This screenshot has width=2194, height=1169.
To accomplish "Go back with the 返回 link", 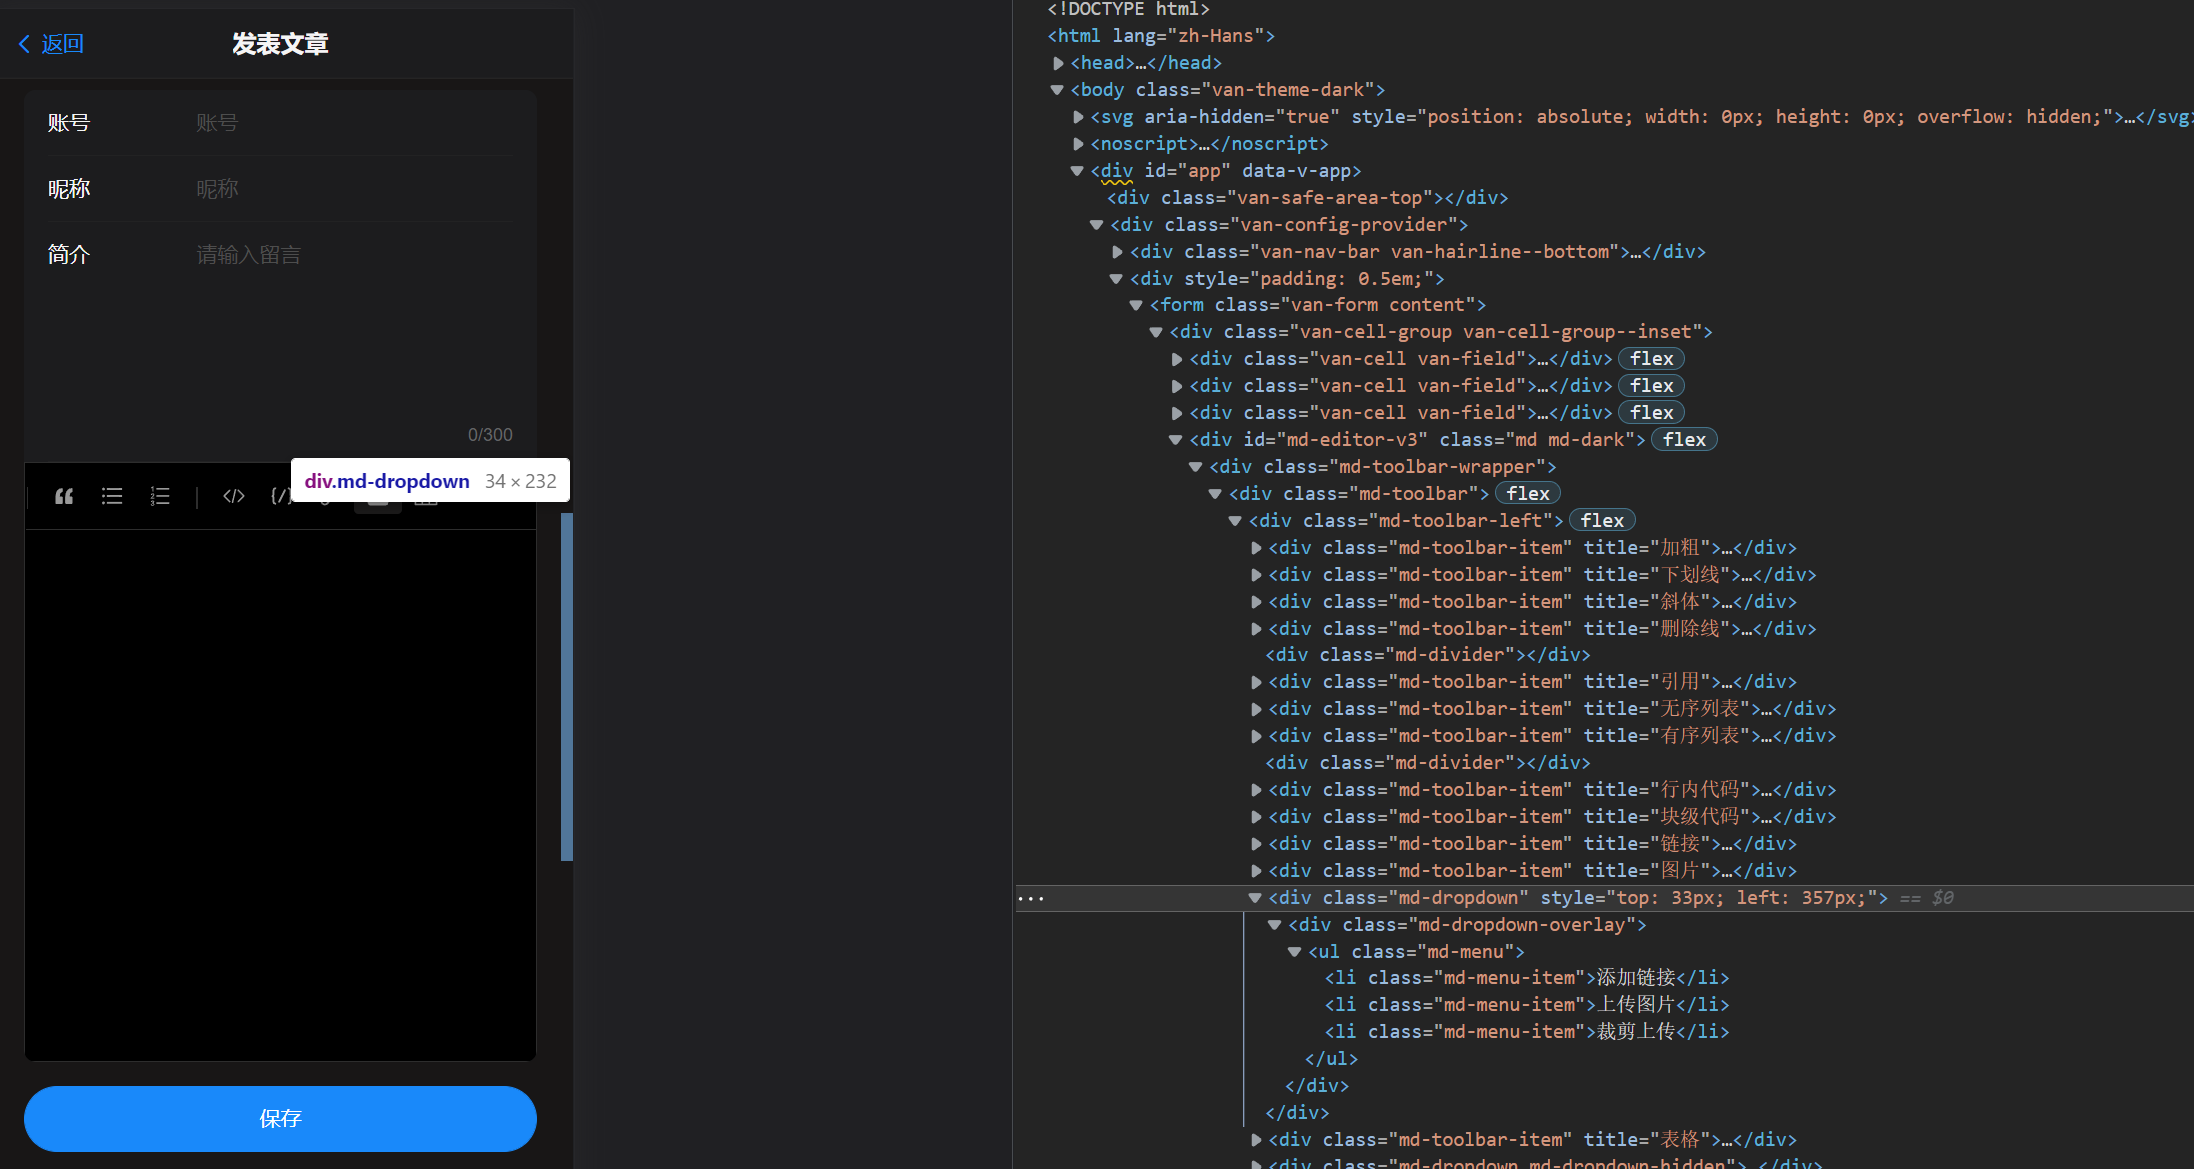I will pyautogui.click(x=51, y=44).
